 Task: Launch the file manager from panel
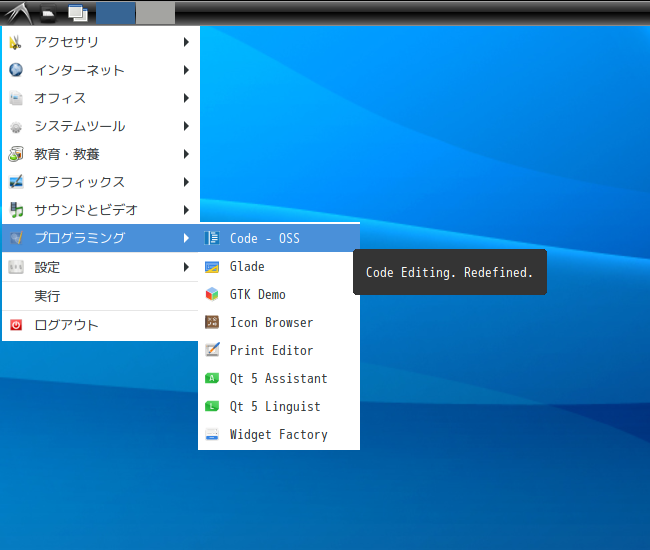(x=49, y=13)
